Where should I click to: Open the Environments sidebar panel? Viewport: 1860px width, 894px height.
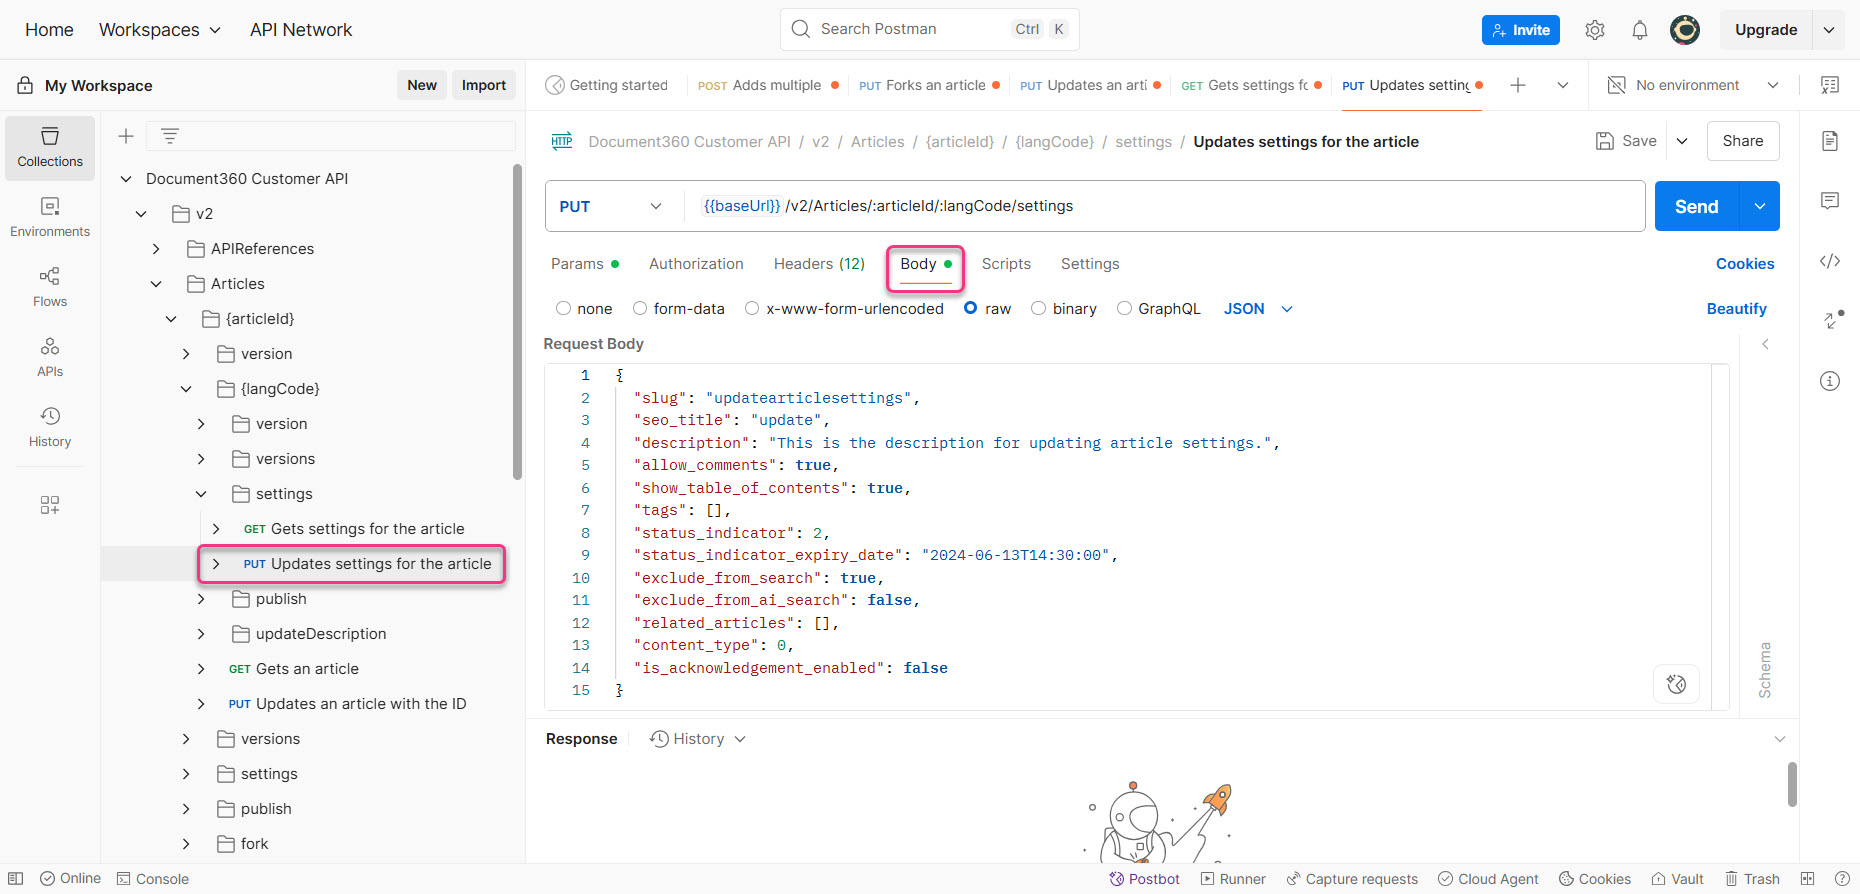(50, 217)
